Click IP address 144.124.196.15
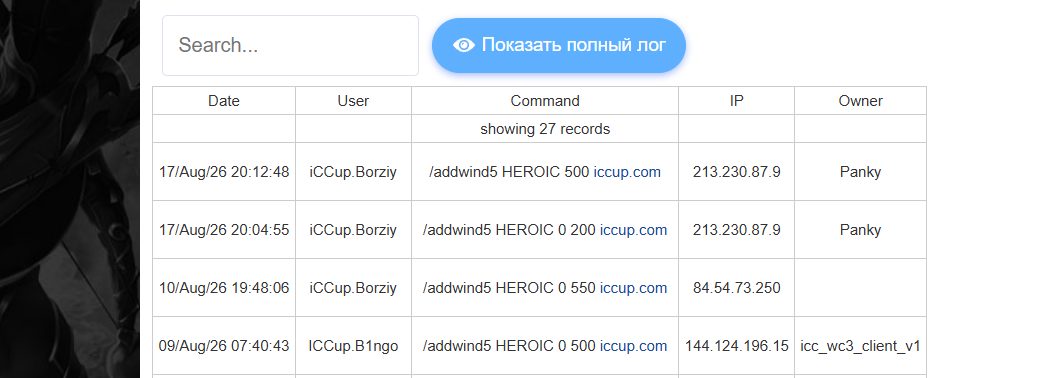The width and height of the screenshot is (1041, 378). (736, 346)
